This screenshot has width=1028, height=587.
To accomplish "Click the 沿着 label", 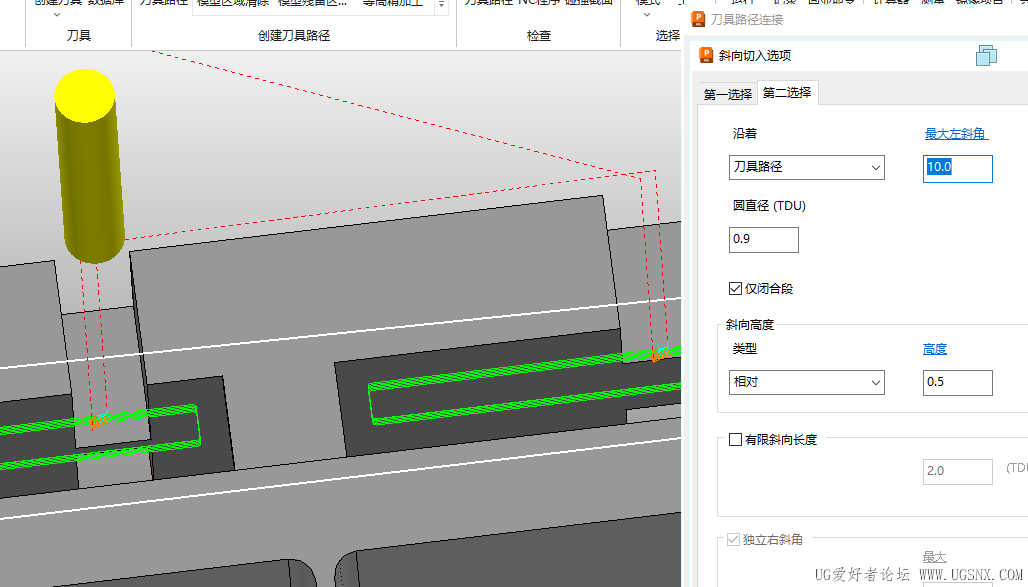I will pyautogui.click(x=745, y=134).
